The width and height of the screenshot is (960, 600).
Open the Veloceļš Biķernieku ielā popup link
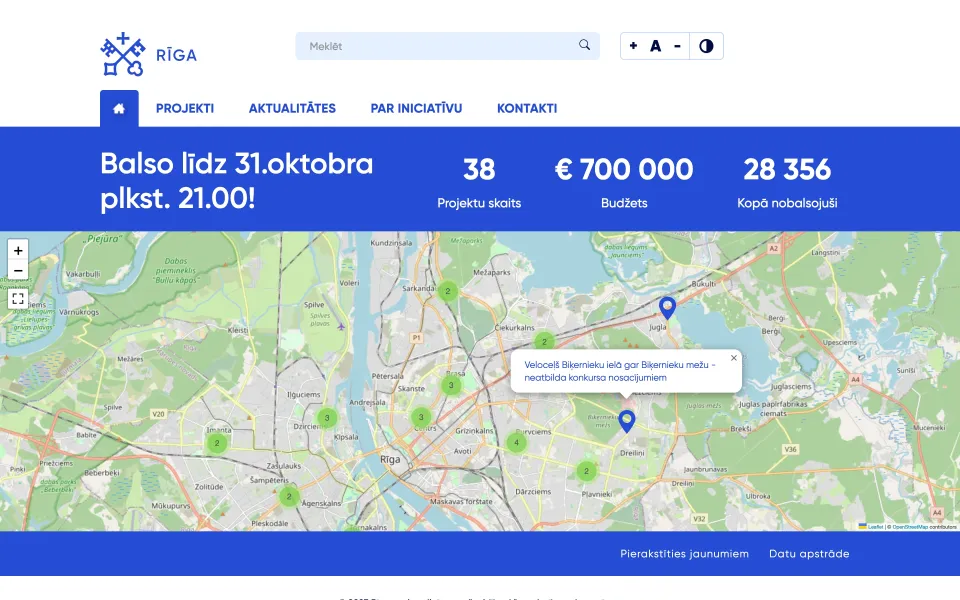620,371
